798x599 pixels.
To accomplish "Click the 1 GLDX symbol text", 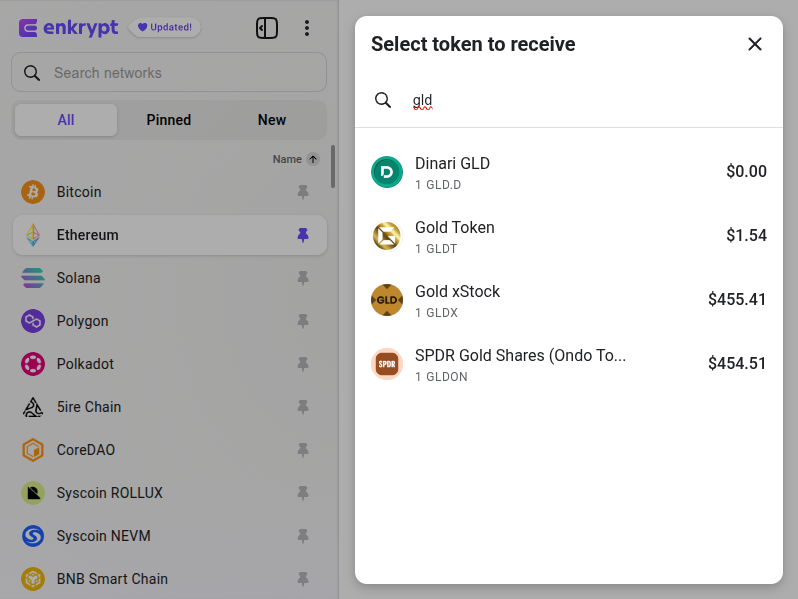I will [x=436, y=312].
